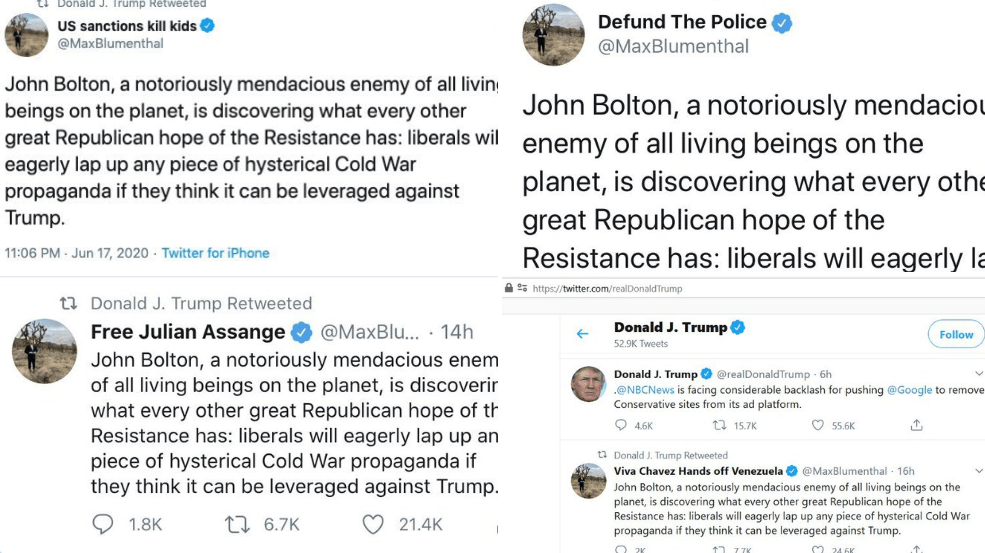This screenshot has height=553, width=985.
Task: Open options chevron on Viva Chavez tweet
Action: pyautogui.click(x=978, y=471)
